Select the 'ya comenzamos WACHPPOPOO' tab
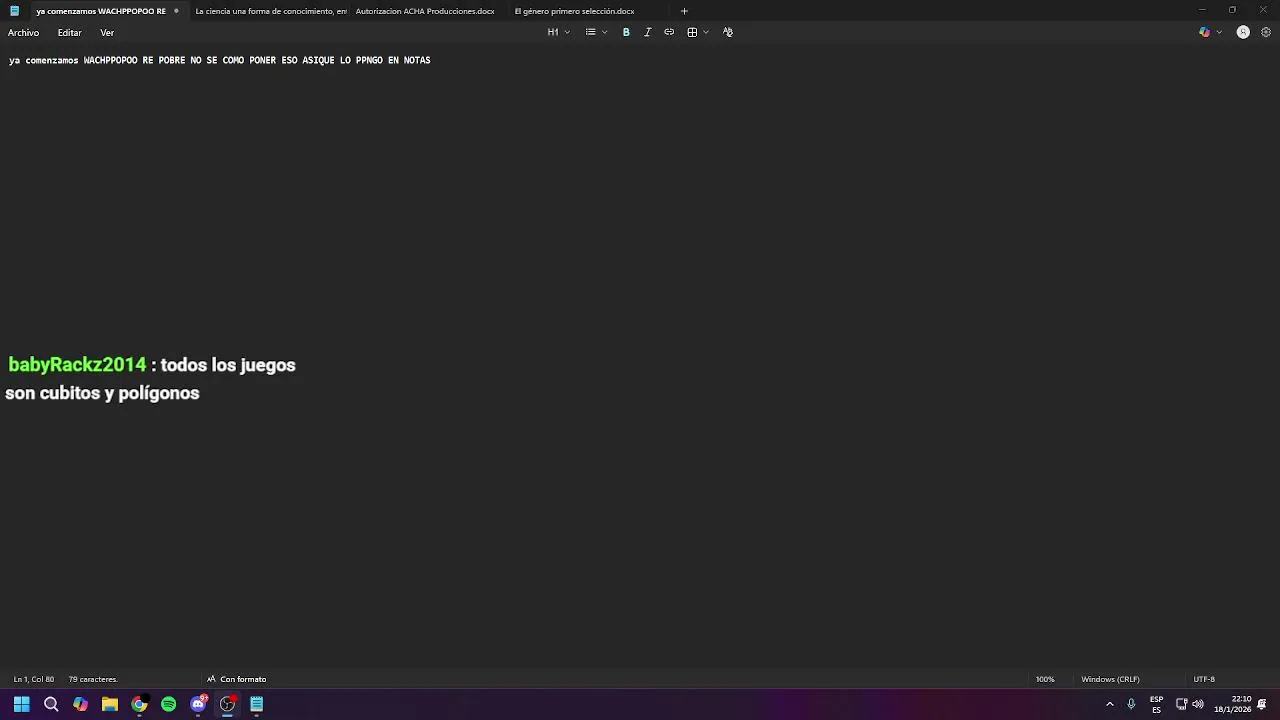 101,11
